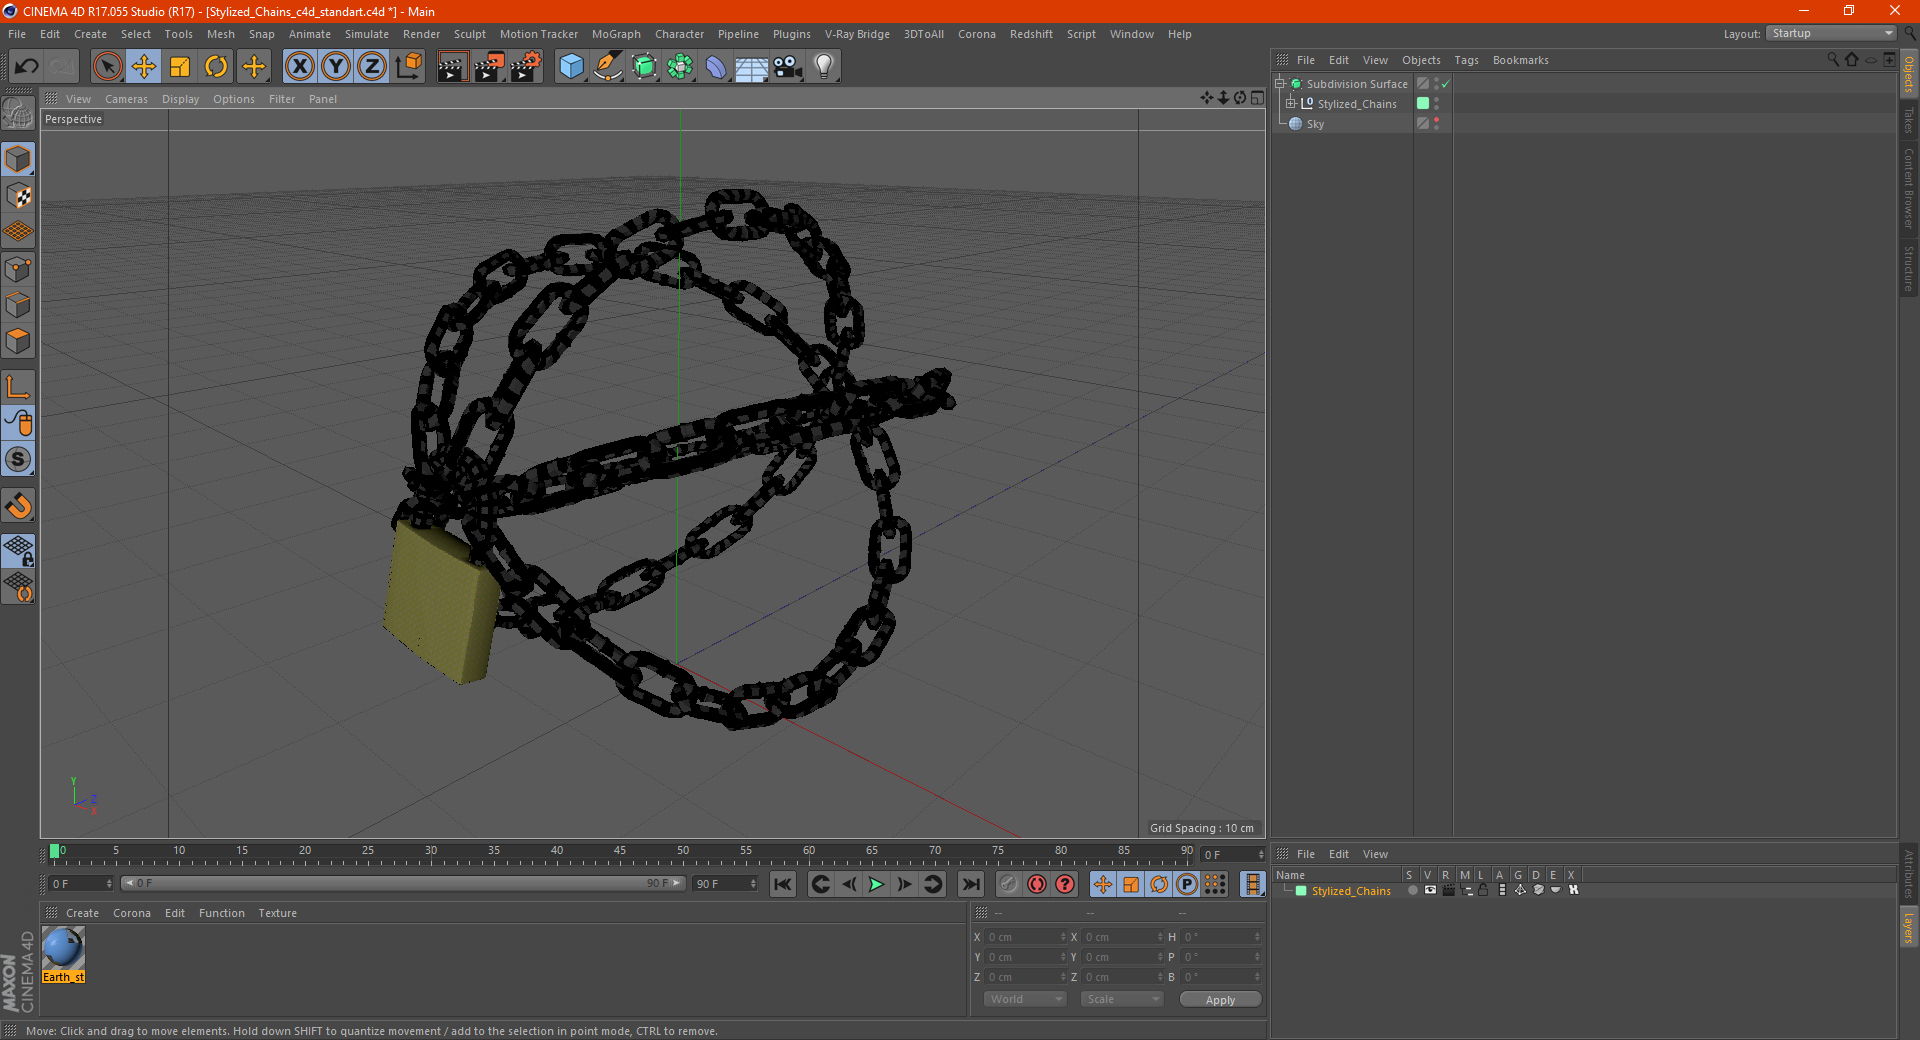Viewport: 1920px width, 1040px height.
Task: Click layer manager green color swatch
Action: pyautogui.click(x=1301, y=890)
